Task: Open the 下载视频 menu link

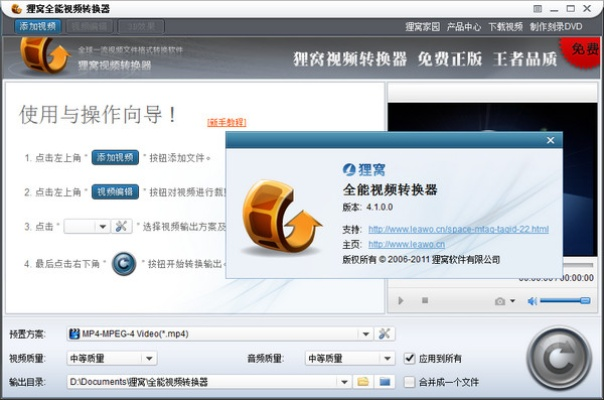Action: pyautogui.click(x=505, y=27)
